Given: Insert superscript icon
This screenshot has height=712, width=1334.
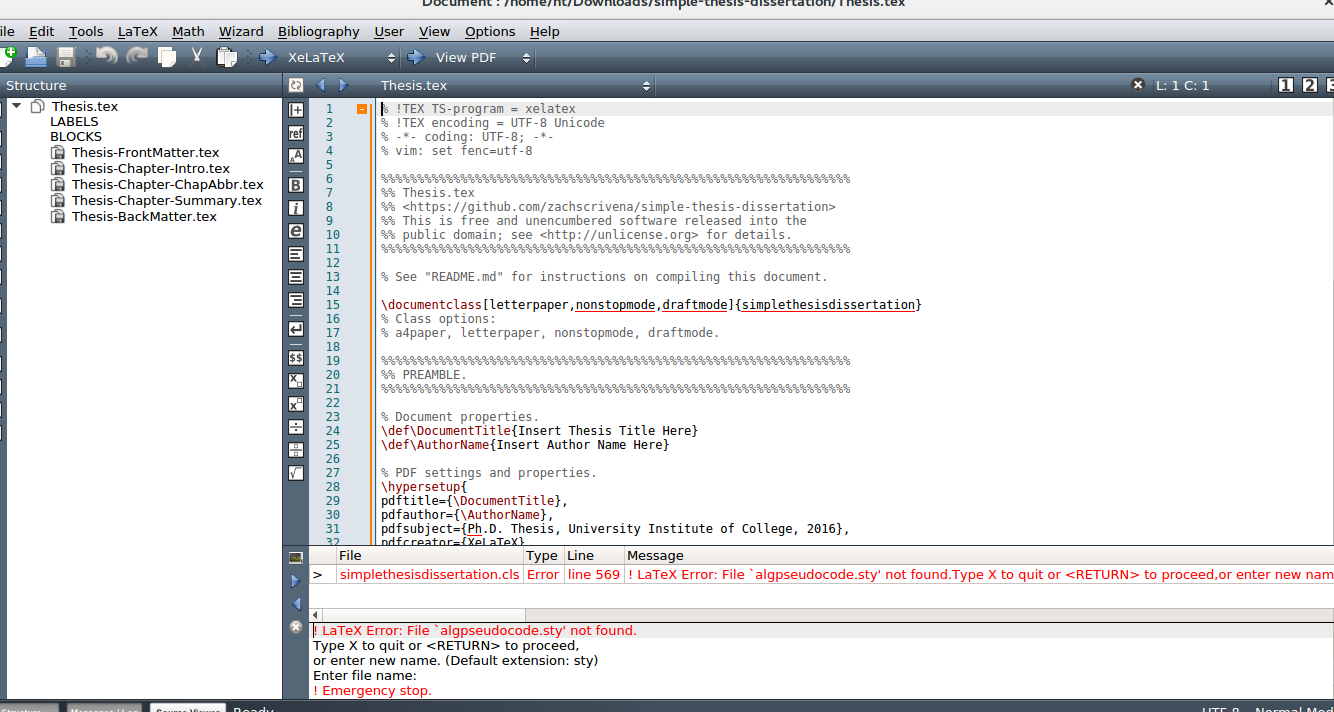Looking at the screenshot, I should [x=296, y=404].
